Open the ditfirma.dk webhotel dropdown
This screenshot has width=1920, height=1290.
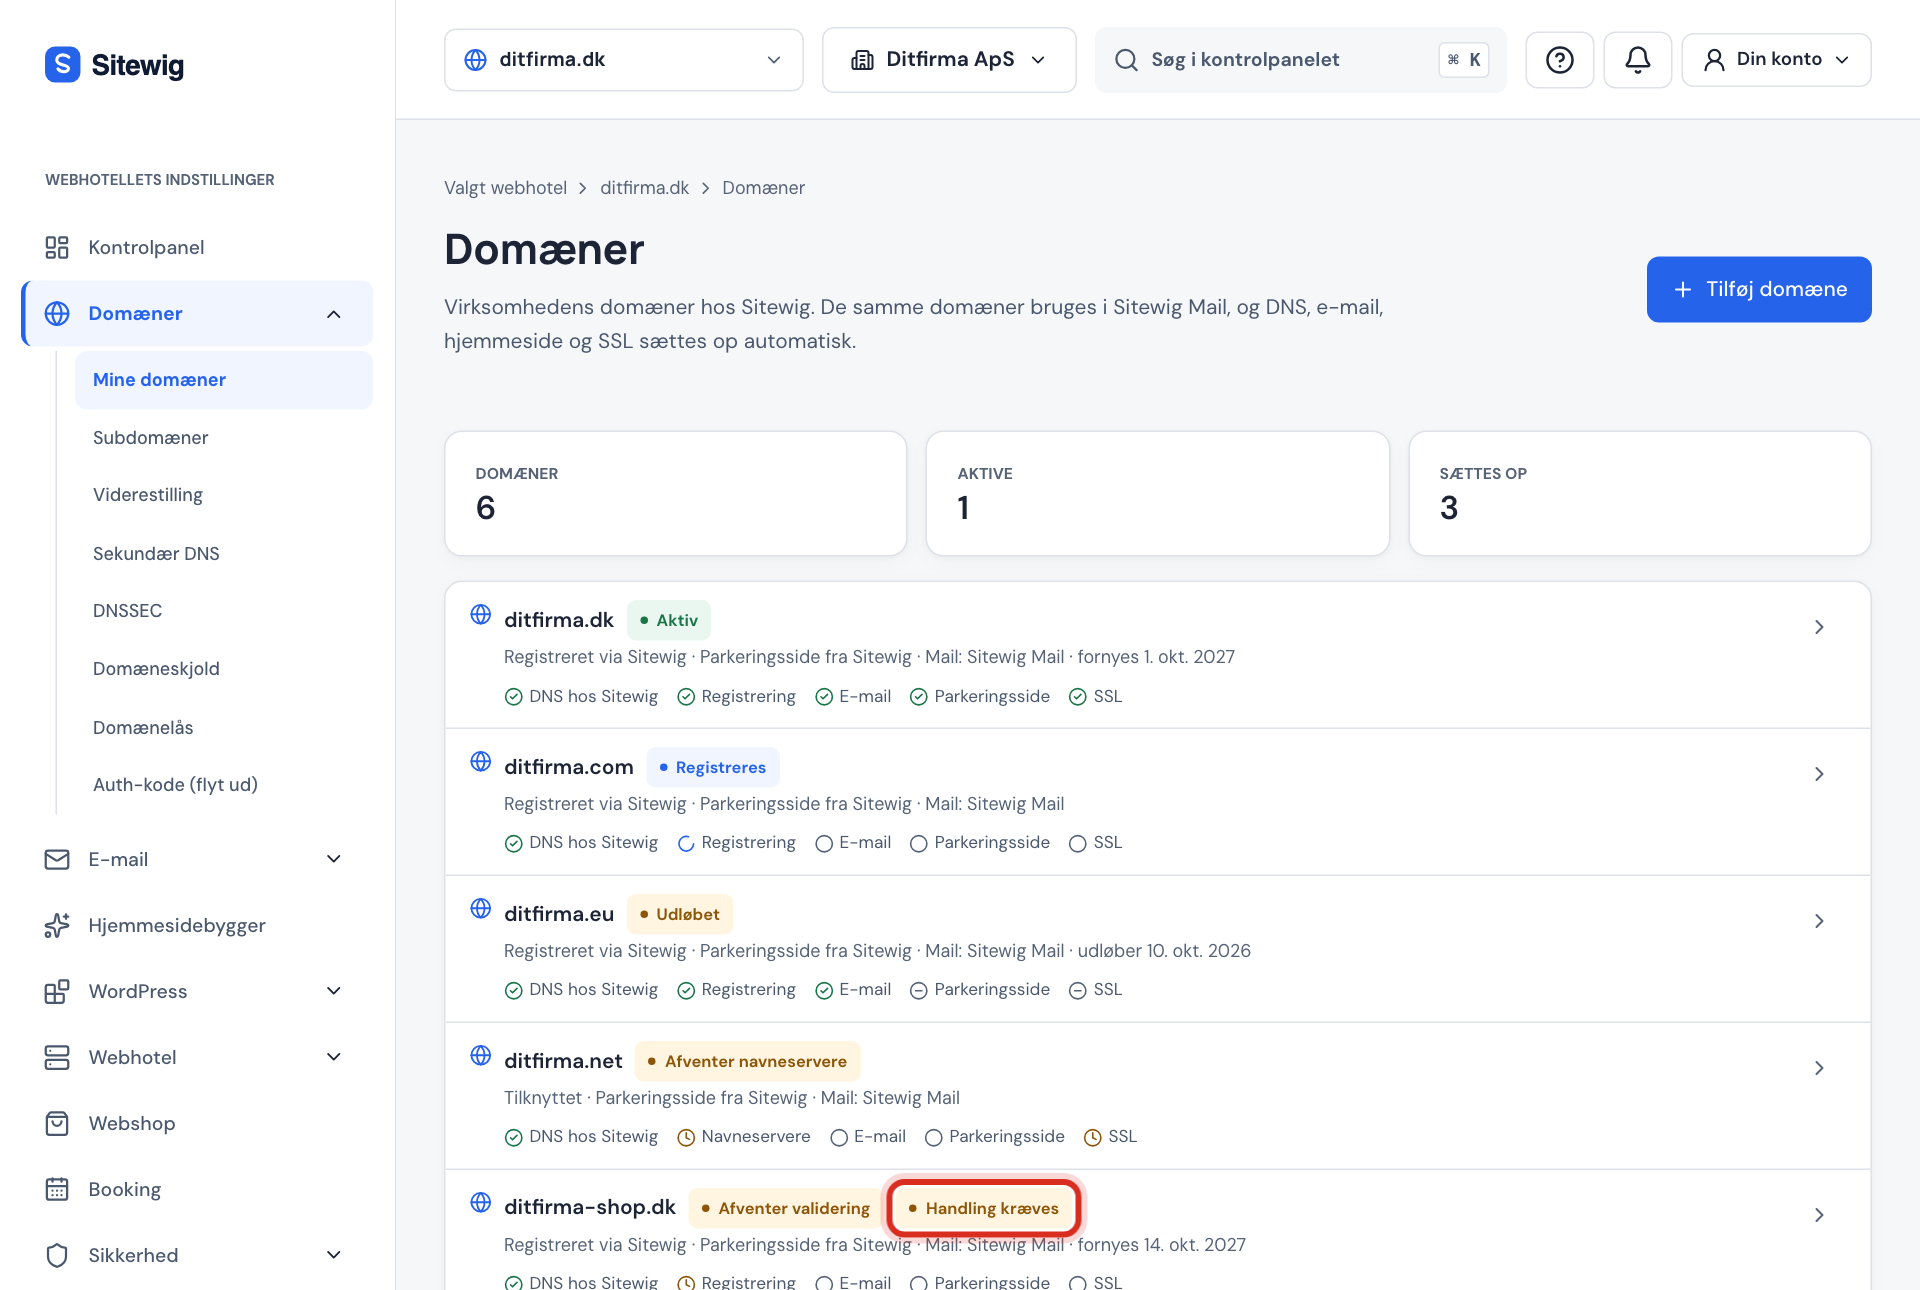[623, 60]
